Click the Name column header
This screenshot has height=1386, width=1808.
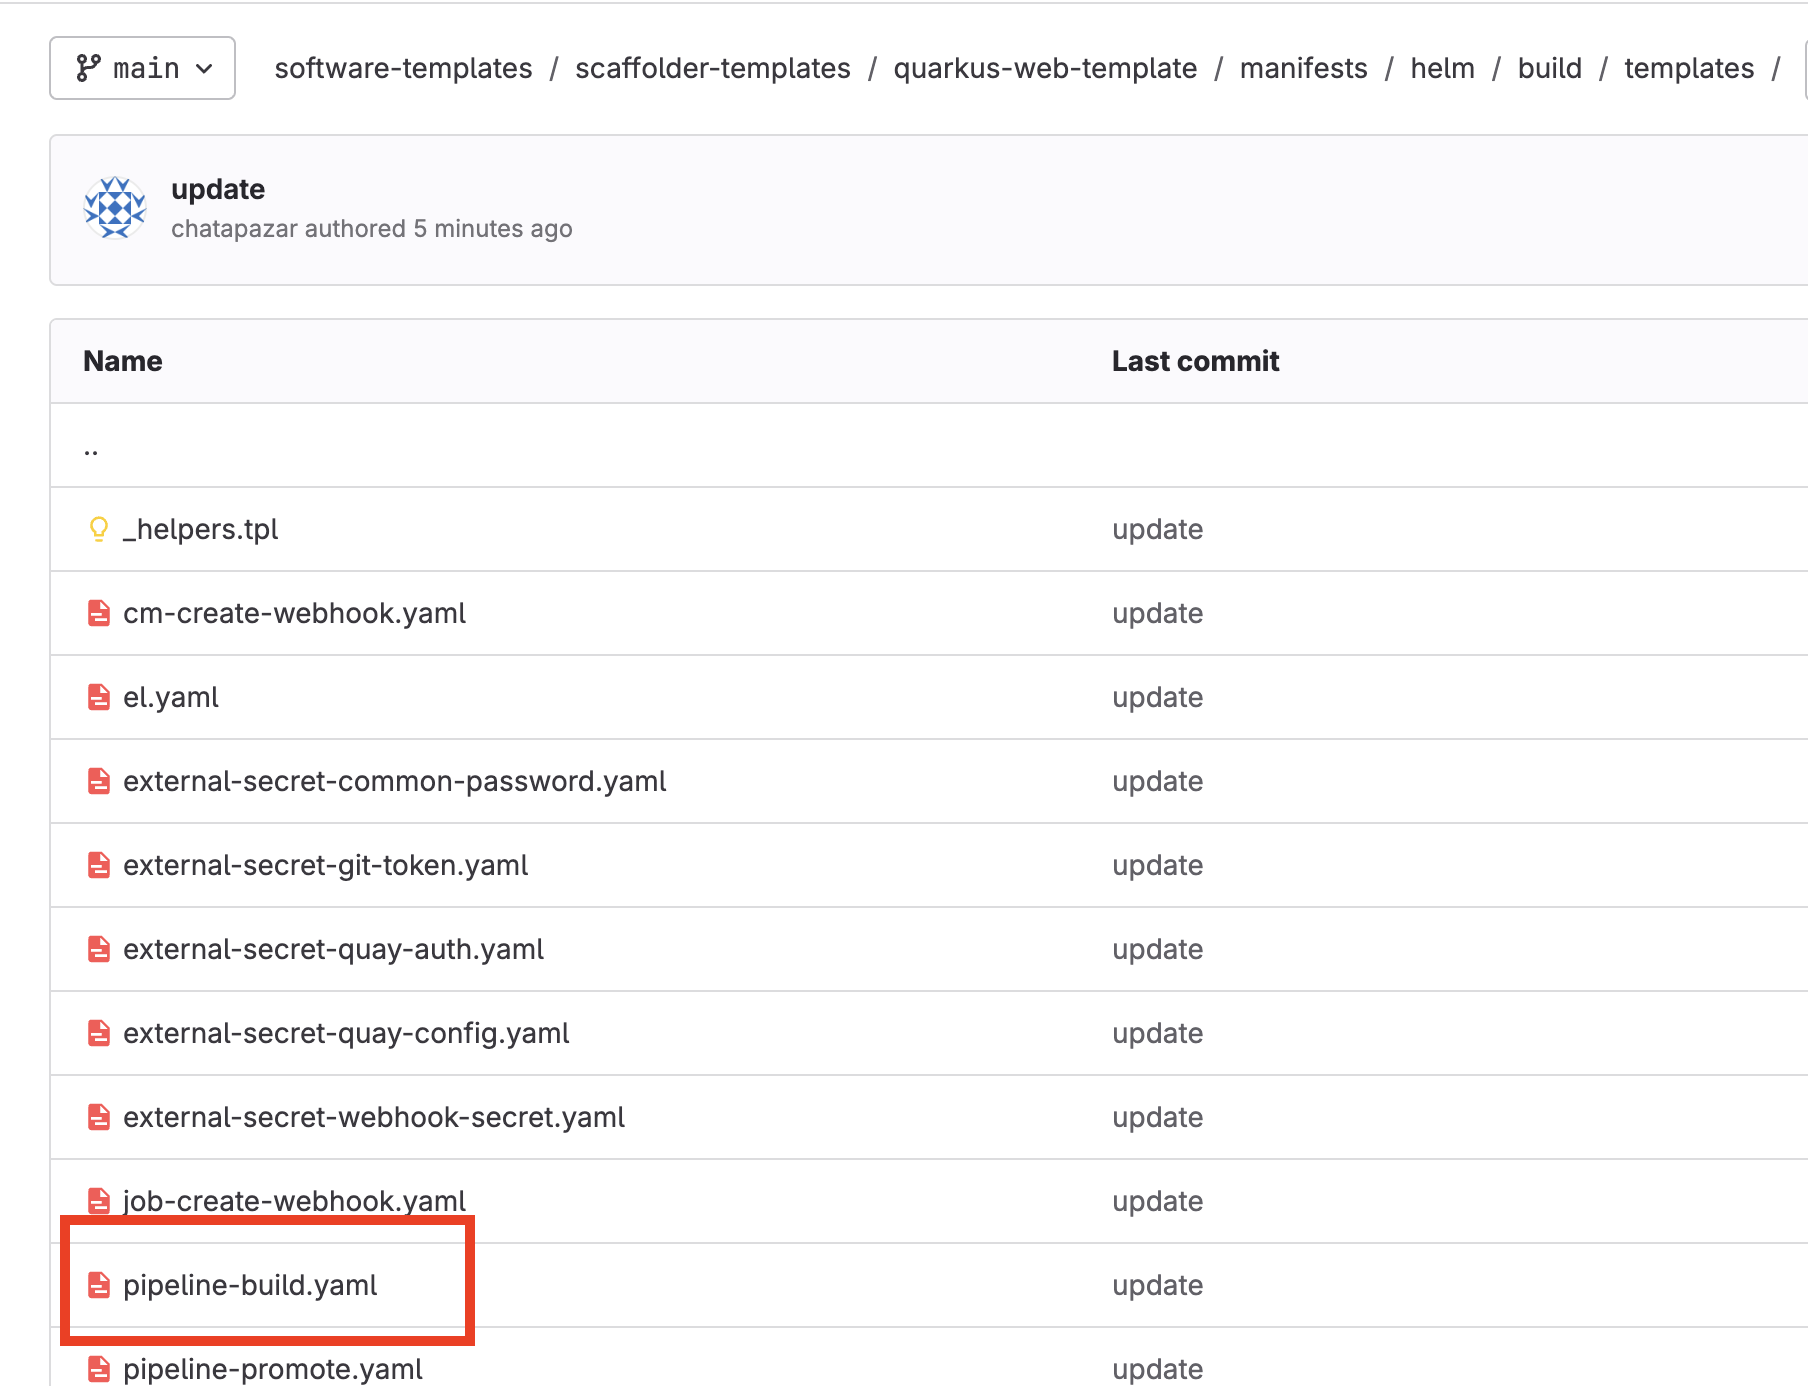(x=122, y=361)
